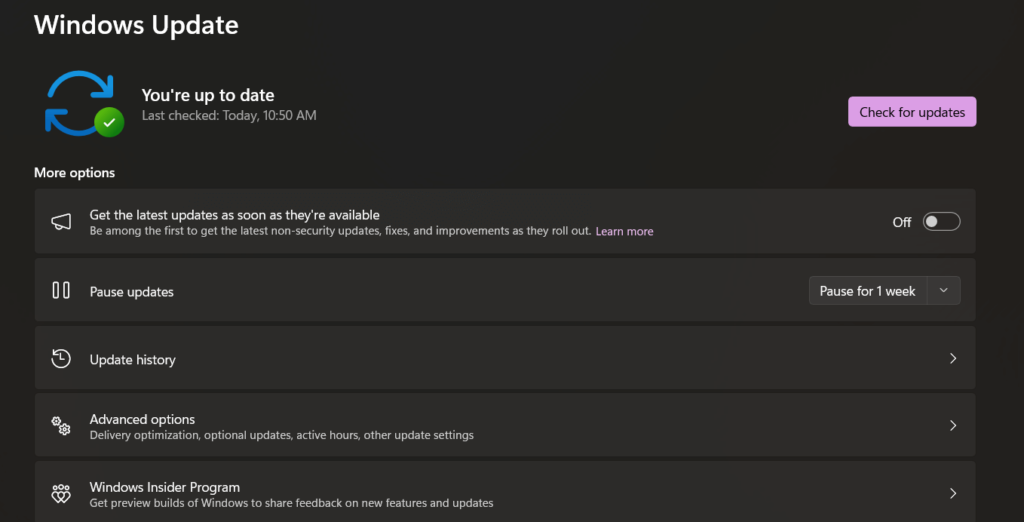Click the Windows Update page title
The width and height of the screenshot is (1024, 522).
tap(136, 25)
